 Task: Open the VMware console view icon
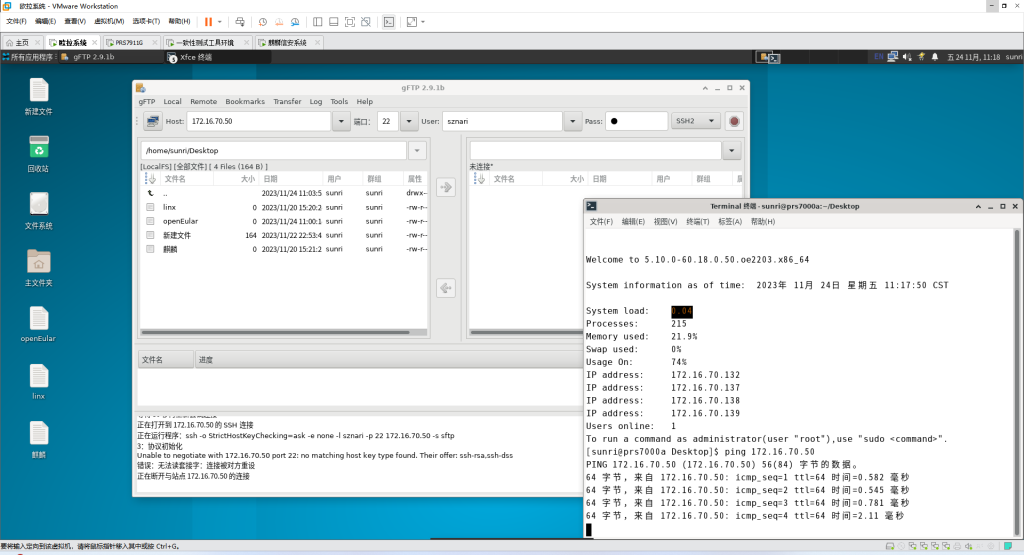[389, 21]
